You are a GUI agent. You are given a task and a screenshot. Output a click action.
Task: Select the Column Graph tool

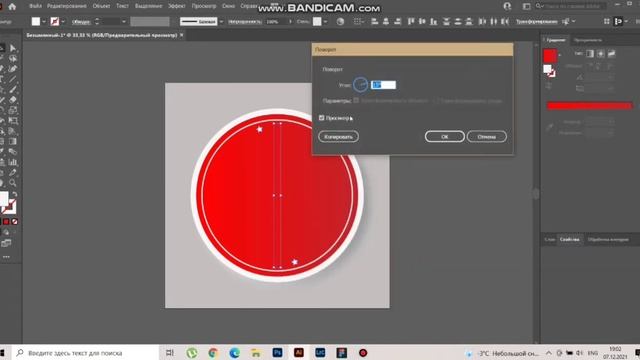[13, 162]
